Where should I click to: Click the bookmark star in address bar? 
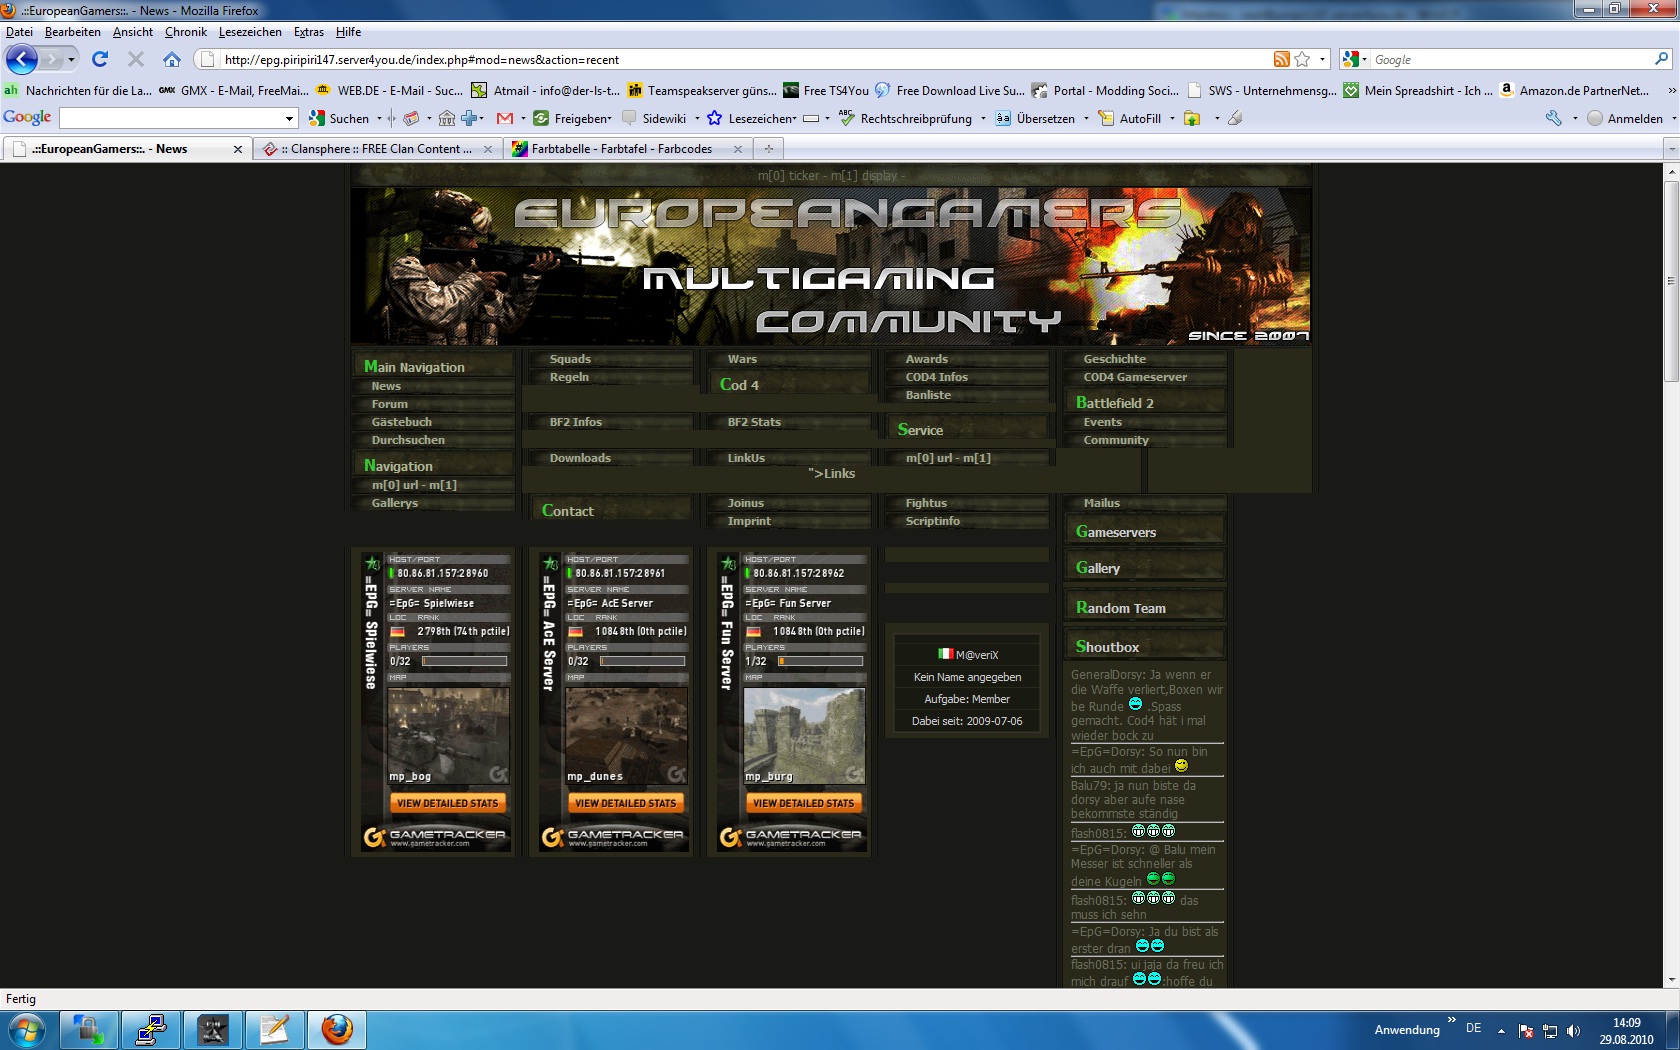click(1302, 60)
